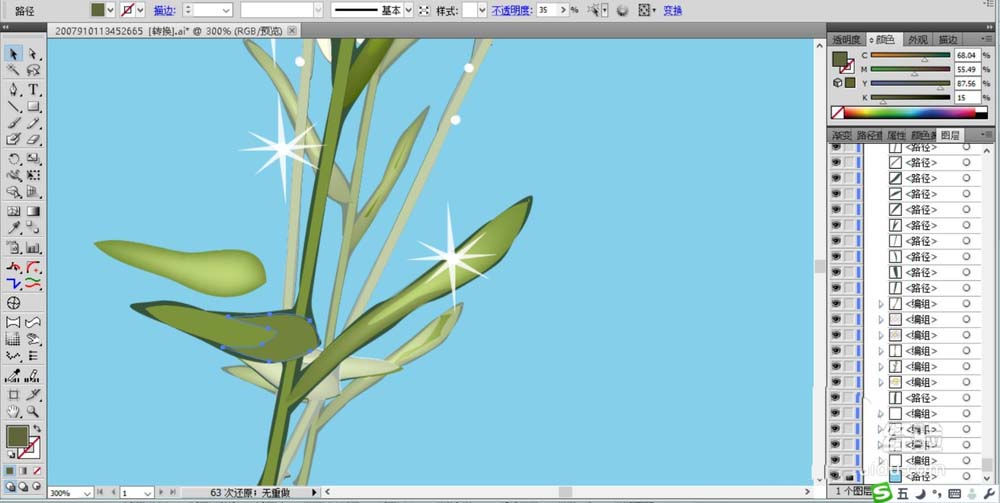Select the Scale tool
1000x503 pixels.
click(x=33, y=159)
